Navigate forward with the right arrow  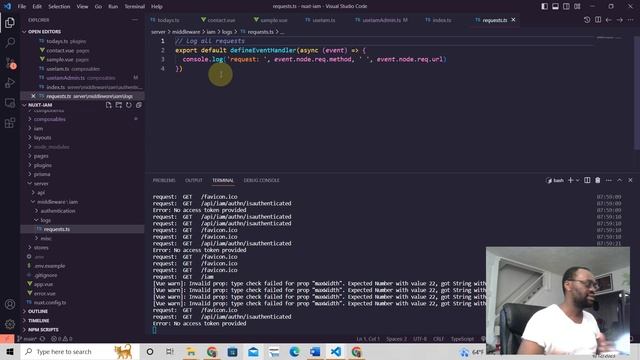click(x=620, y=20)
